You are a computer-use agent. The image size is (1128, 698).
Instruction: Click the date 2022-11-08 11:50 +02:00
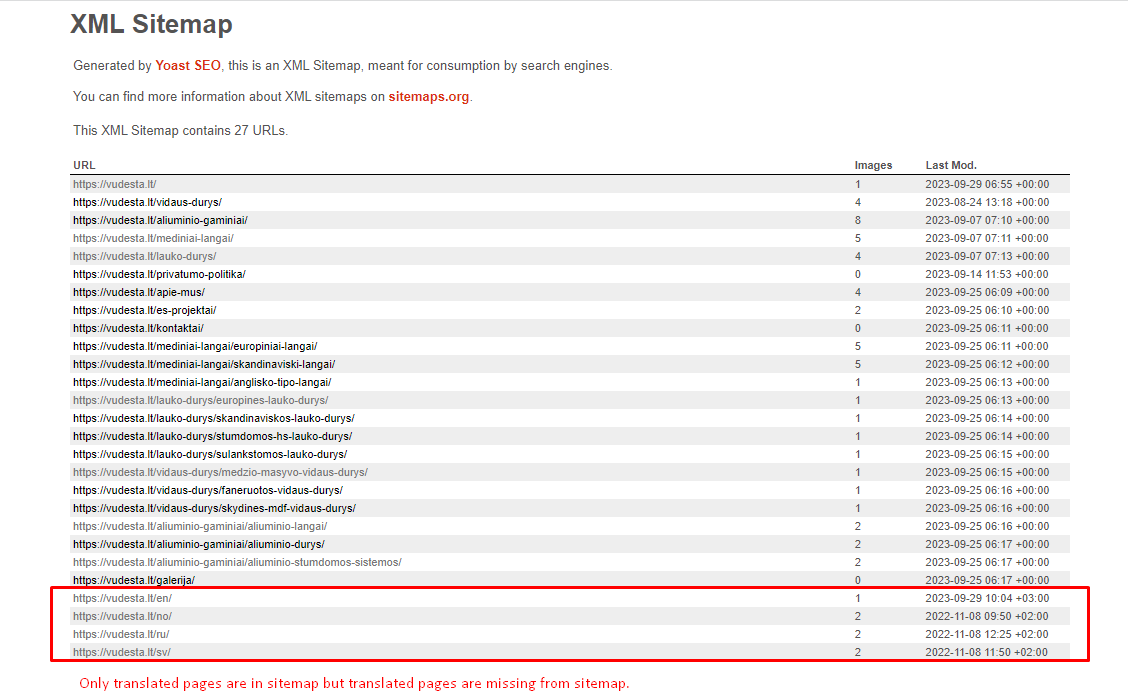click(x=987, y=652)
